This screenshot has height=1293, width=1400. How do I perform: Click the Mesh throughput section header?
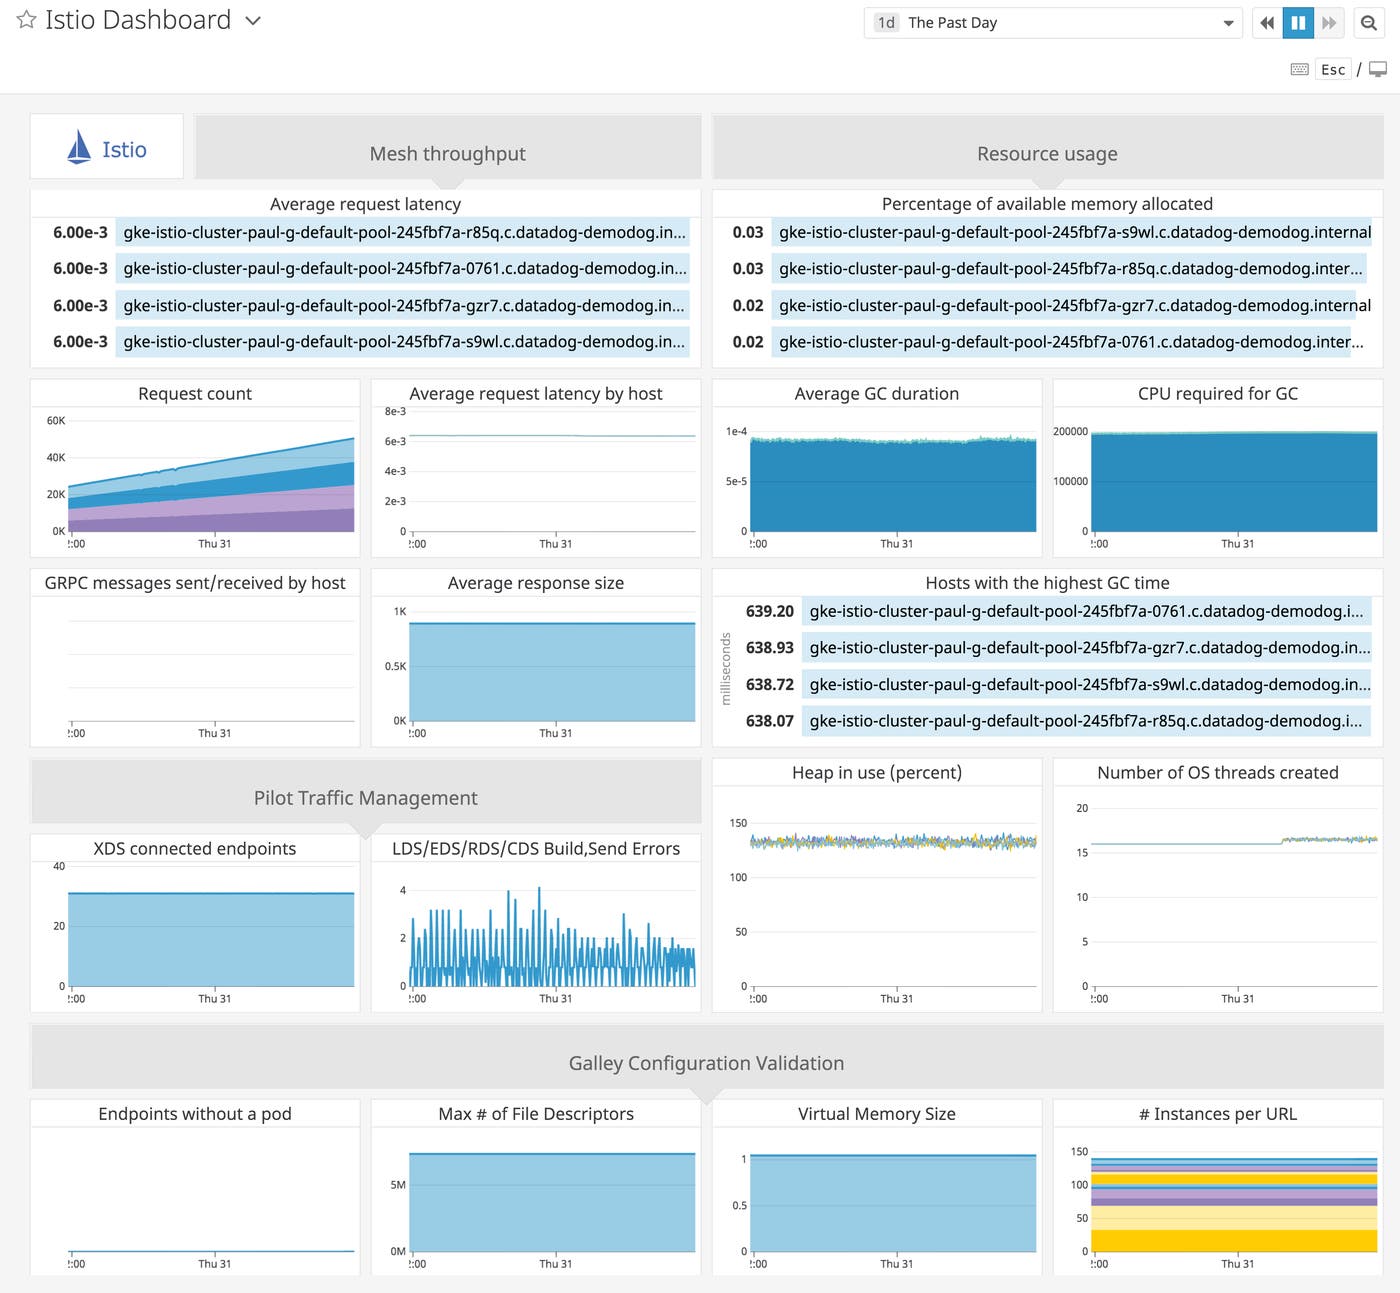pyautogui.click(x=447, y=153)
